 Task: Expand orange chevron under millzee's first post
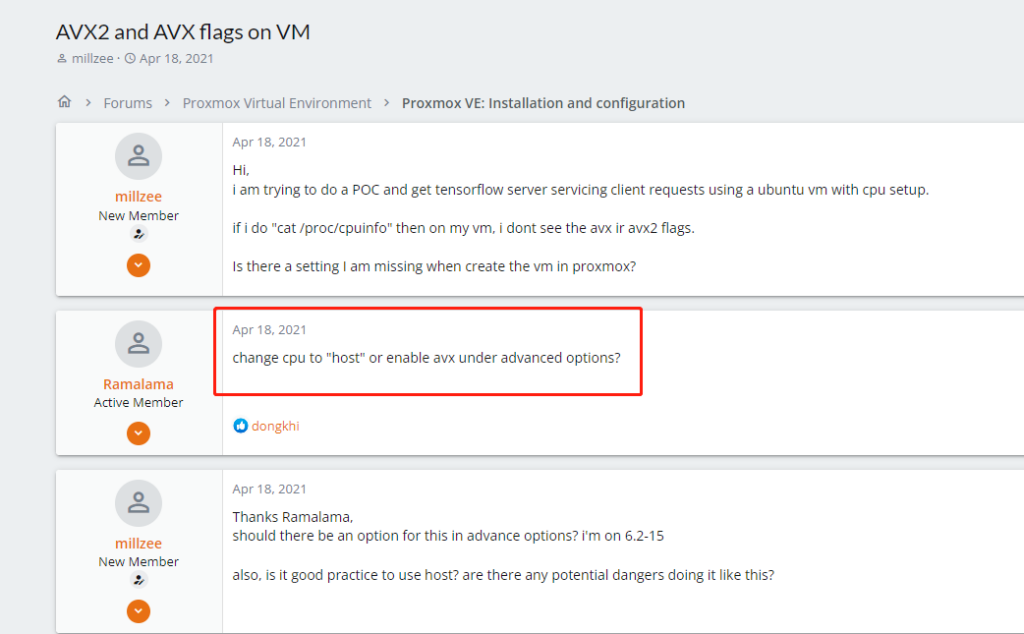139,265
